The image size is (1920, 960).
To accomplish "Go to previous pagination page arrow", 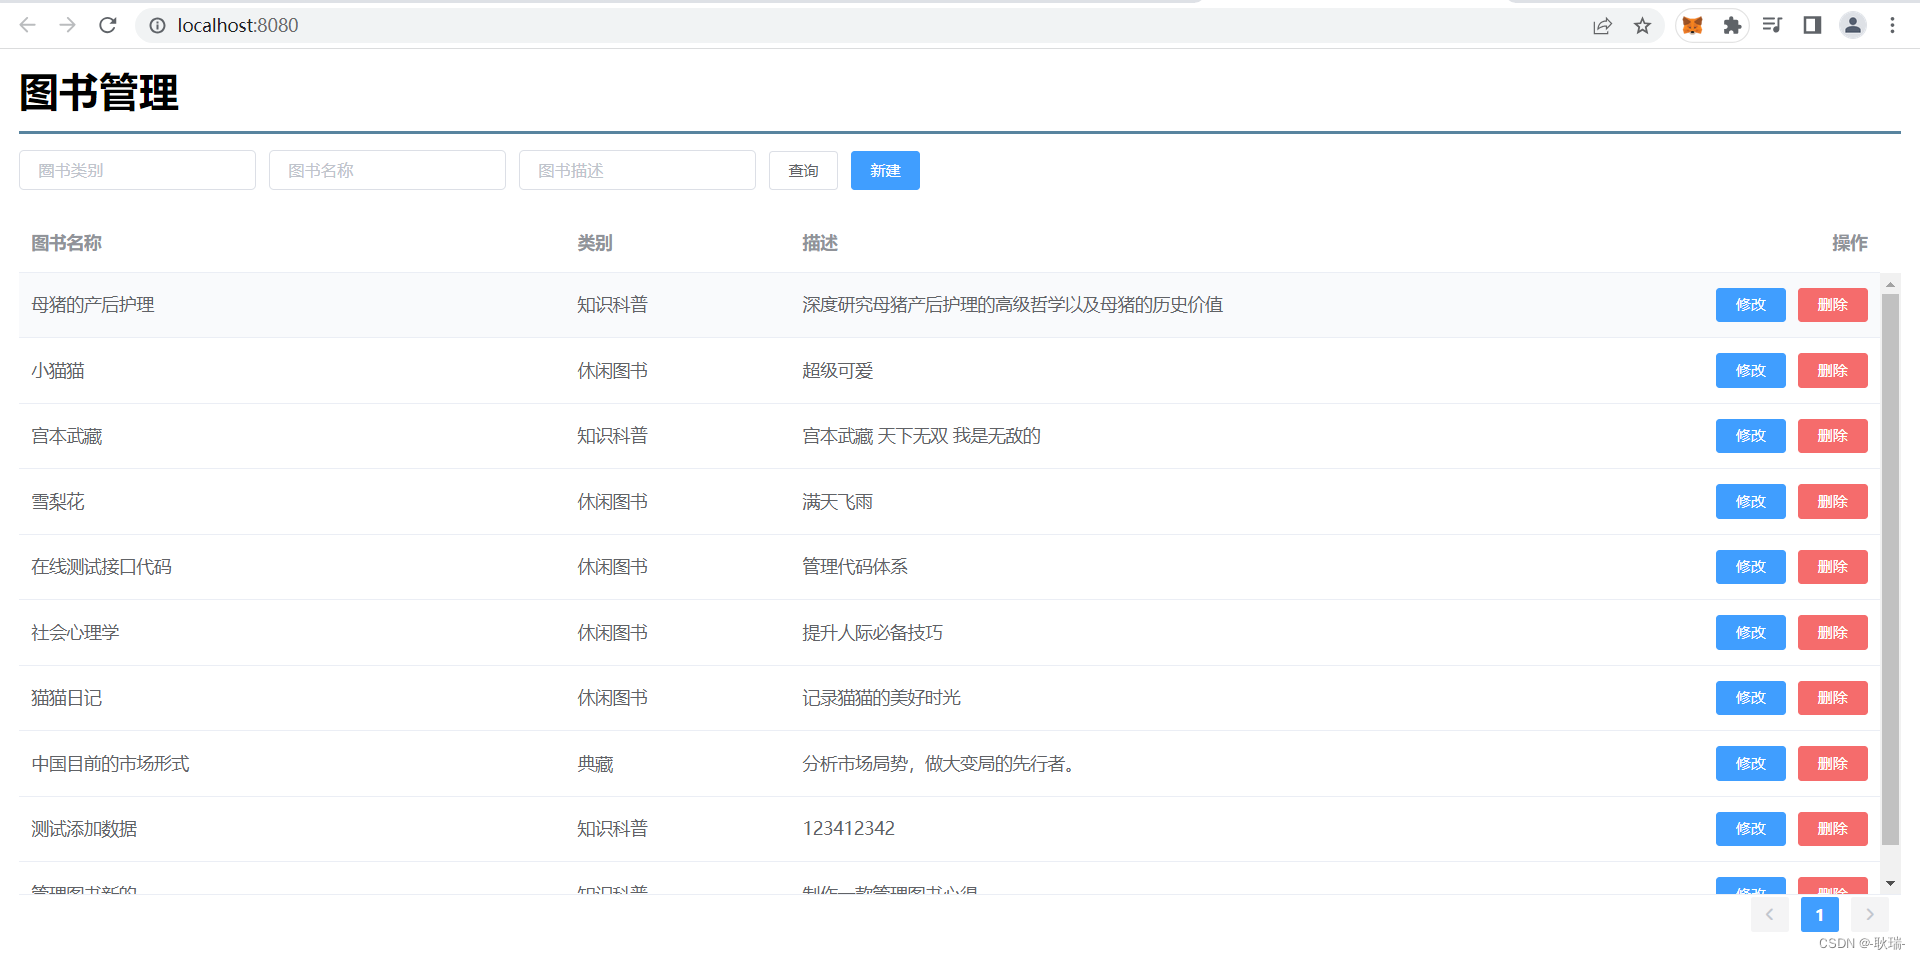I will click(x=1769, y=914).
